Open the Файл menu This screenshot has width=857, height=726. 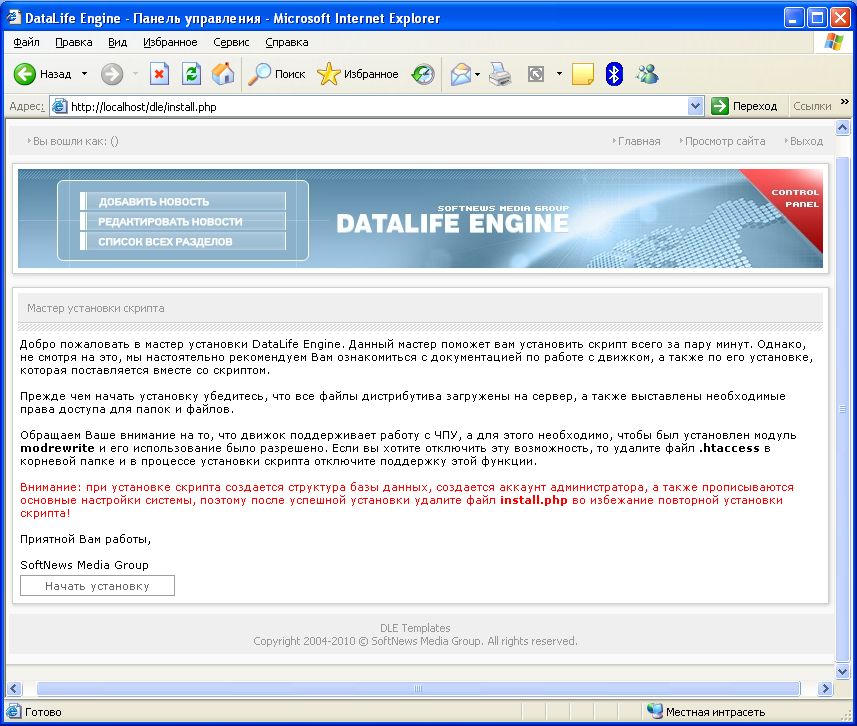click(x=27, y=43)
